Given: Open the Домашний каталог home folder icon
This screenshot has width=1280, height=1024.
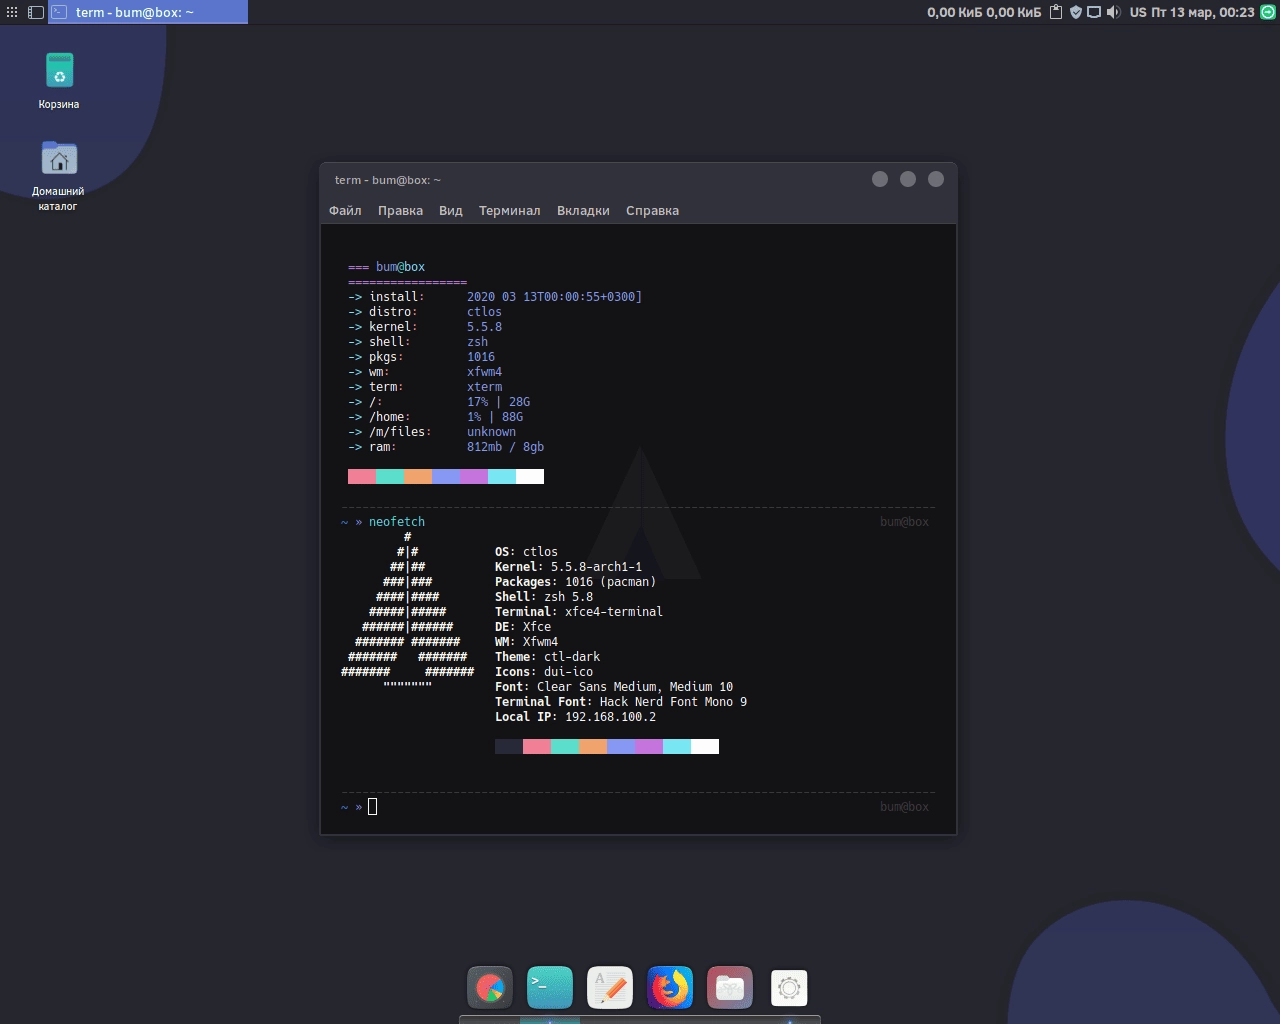Looking at the screenshot, I should tap(58, 175).
